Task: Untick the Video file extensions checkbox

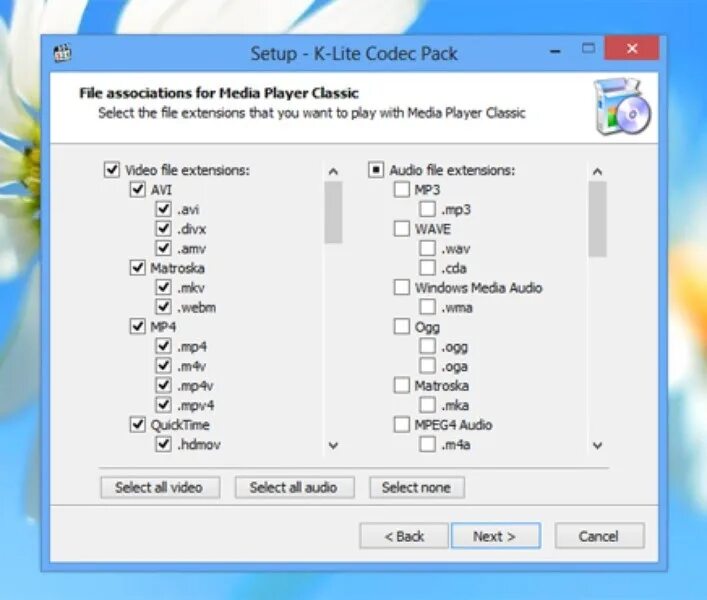Action: tap(112, 170)
